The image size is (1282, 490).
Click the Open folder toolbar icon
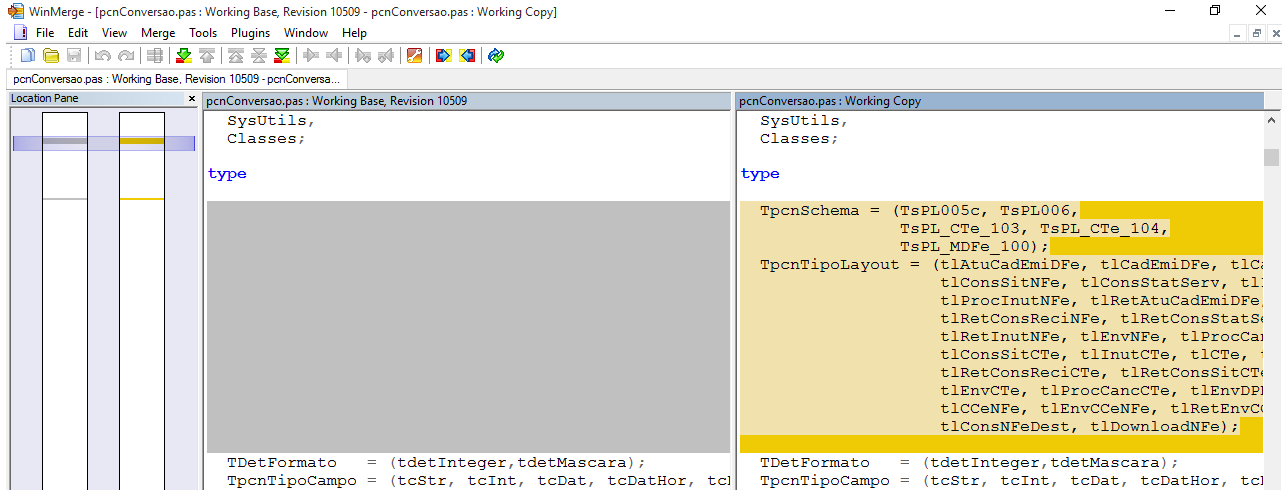click(x=51, y=55)
